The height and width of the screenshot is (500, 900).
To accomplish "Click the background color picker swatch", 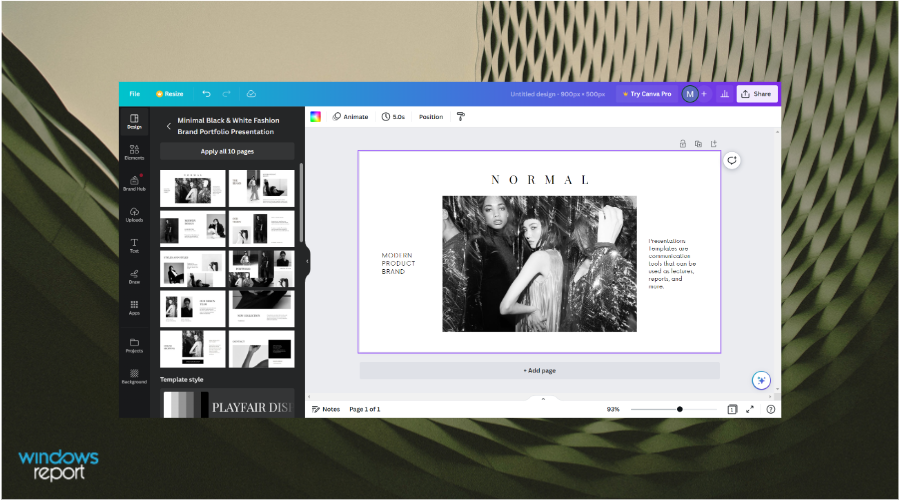I will tap(315, 117).
